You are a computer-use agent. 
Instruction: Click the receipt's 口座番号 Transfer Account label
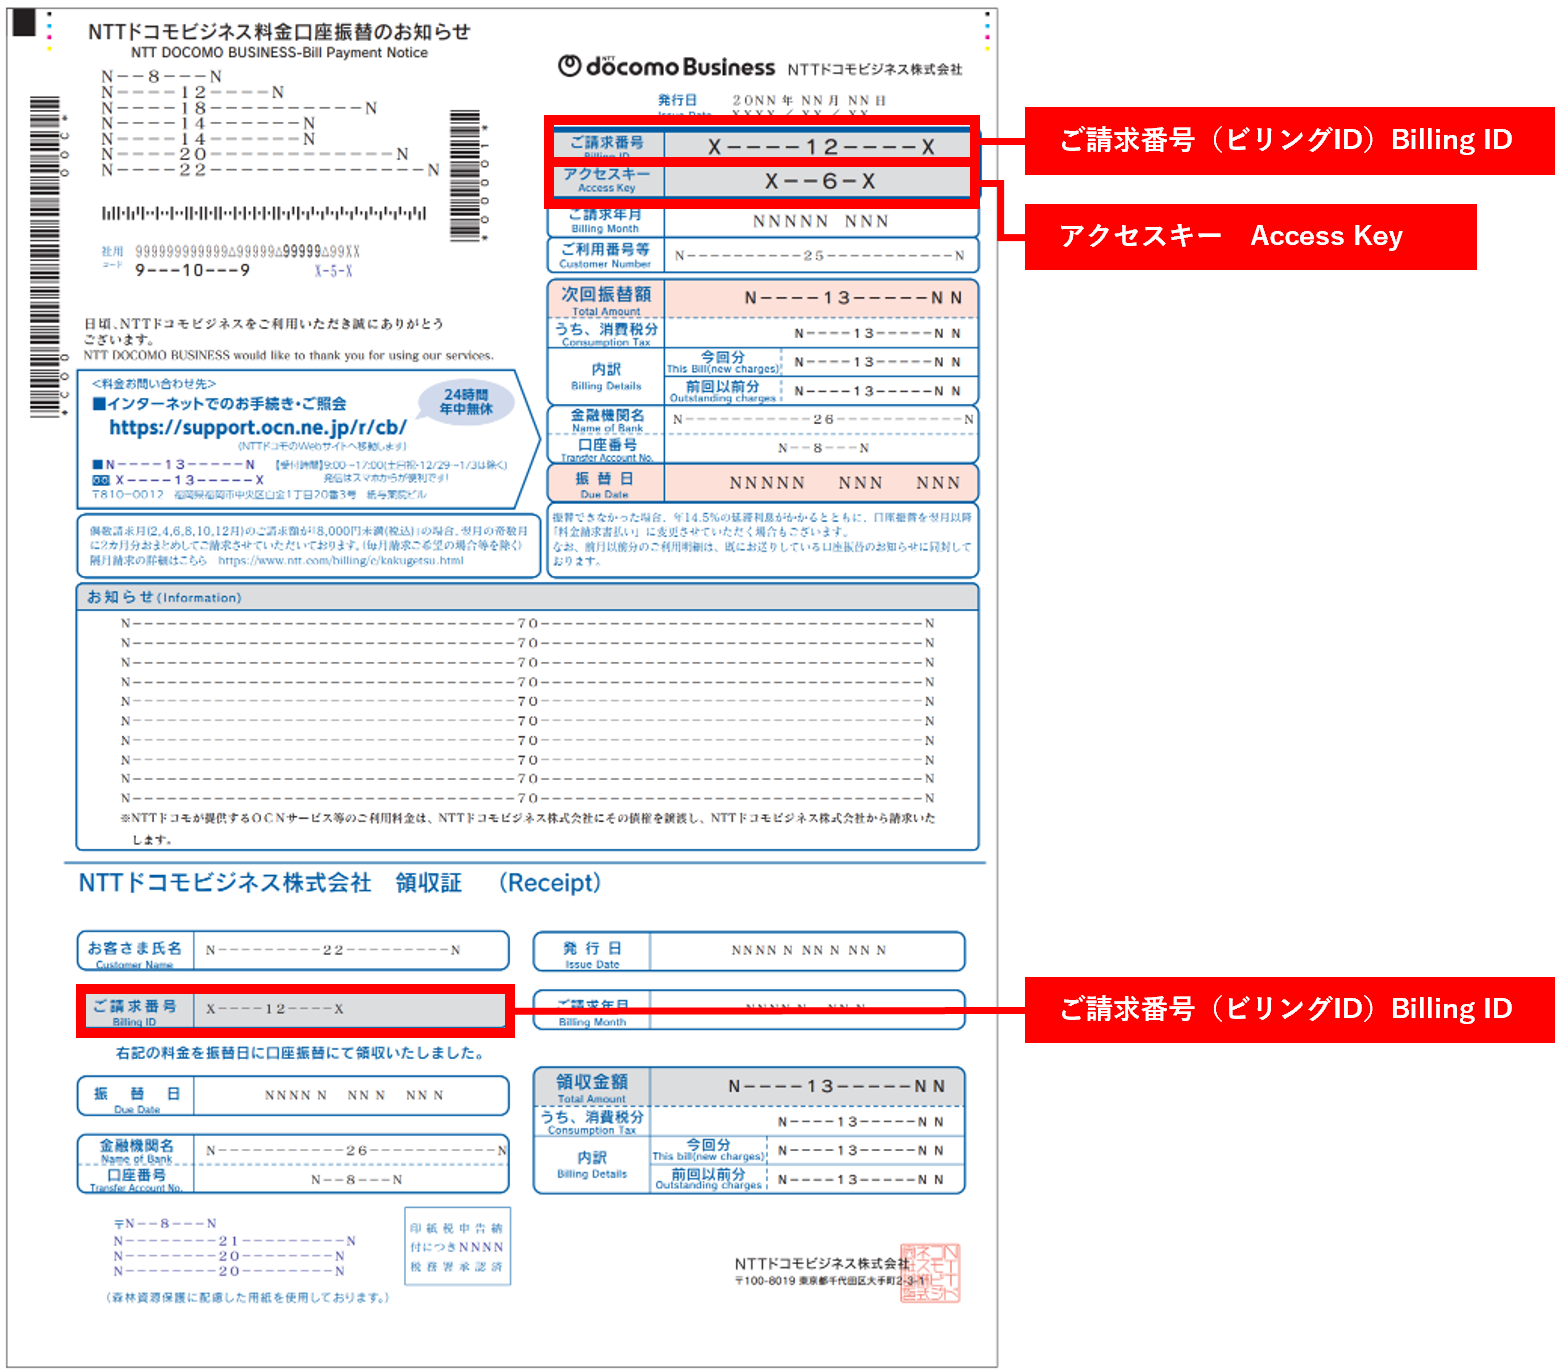tap(136, 1179)
